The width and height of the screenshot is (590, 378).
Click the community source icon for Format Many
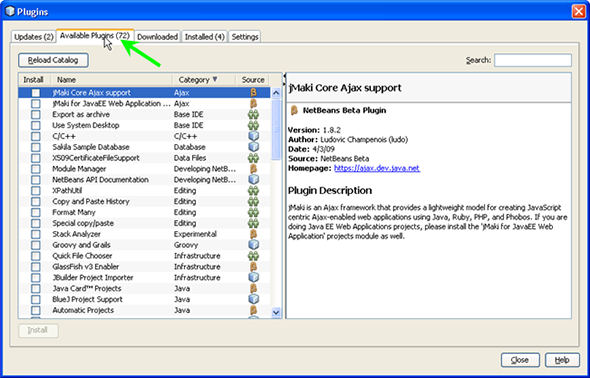point(253,213)
